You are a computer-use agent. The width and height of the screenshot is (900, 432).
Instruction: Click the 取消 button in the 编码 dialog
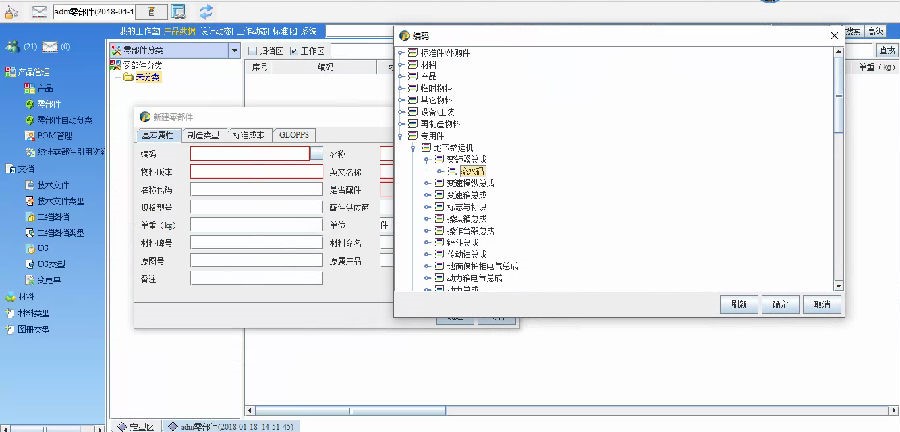(x=820, y=304)
